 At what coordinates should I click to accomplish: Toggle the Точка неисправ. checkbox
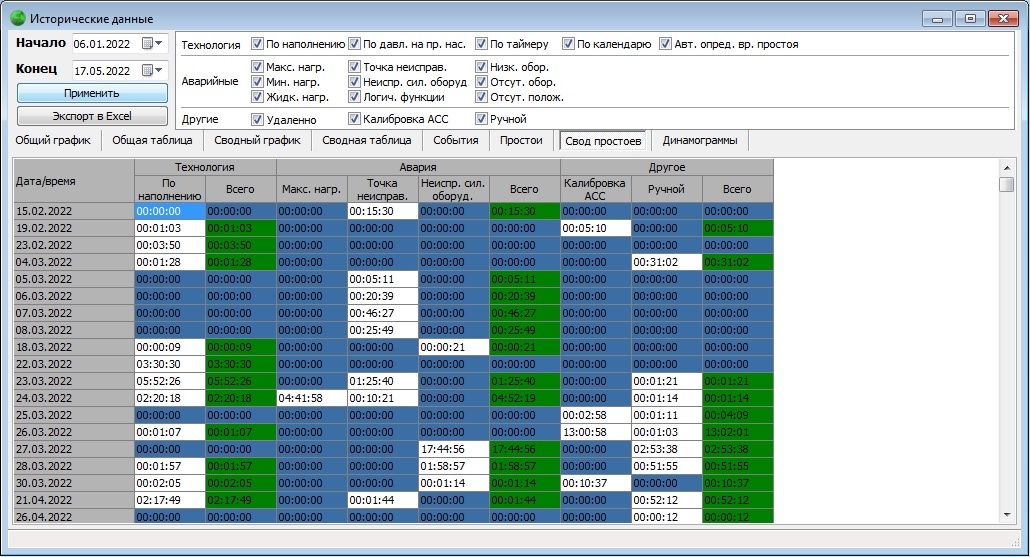354,66
